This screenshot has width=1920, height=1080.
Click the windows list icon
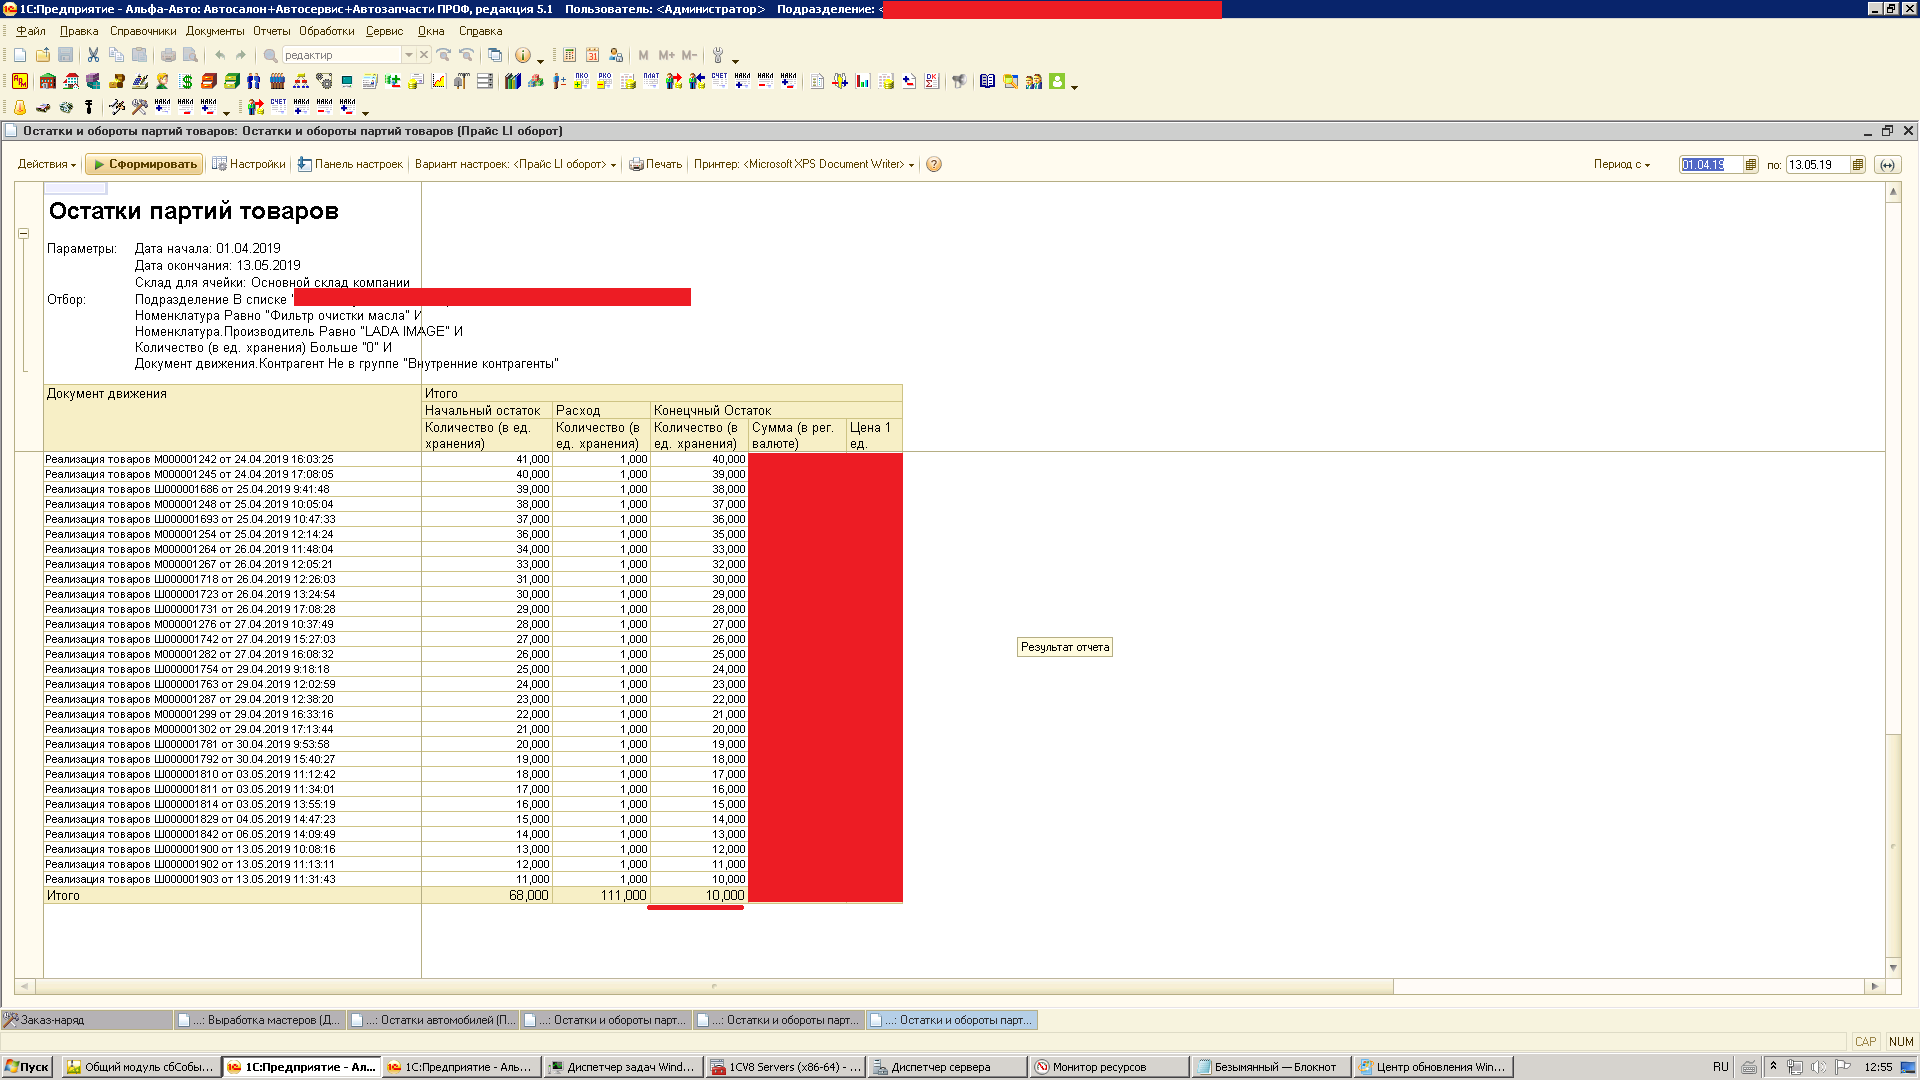(x=494, y=55)
